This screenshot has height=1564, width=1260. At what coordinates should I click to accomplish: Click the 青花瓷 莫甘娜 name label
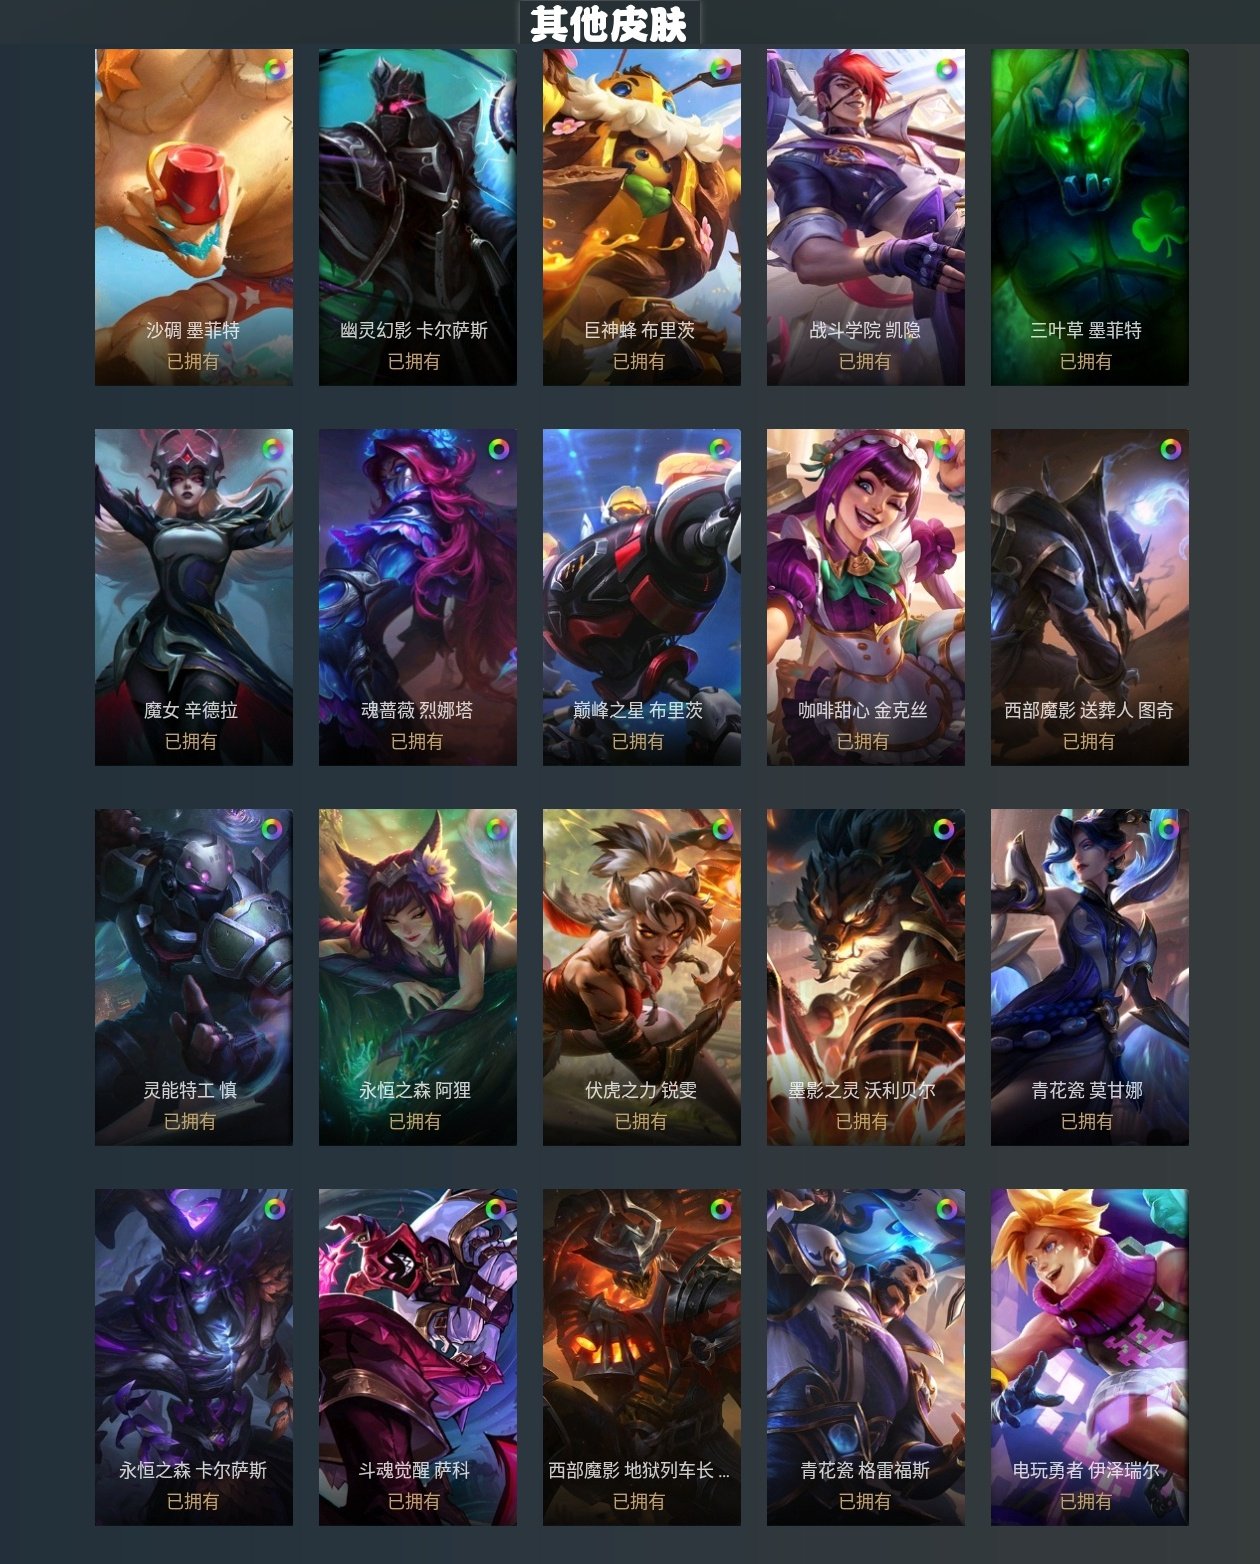1087,1090
